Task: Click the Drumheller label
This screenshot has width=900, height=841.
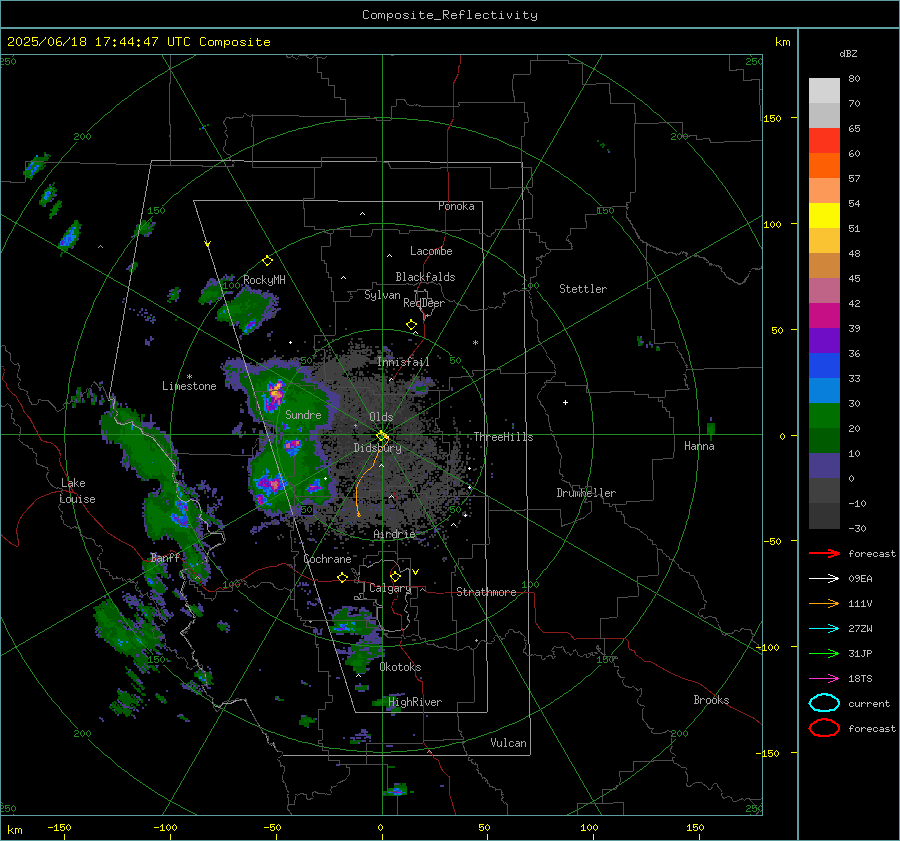Action: click(586, 493)
